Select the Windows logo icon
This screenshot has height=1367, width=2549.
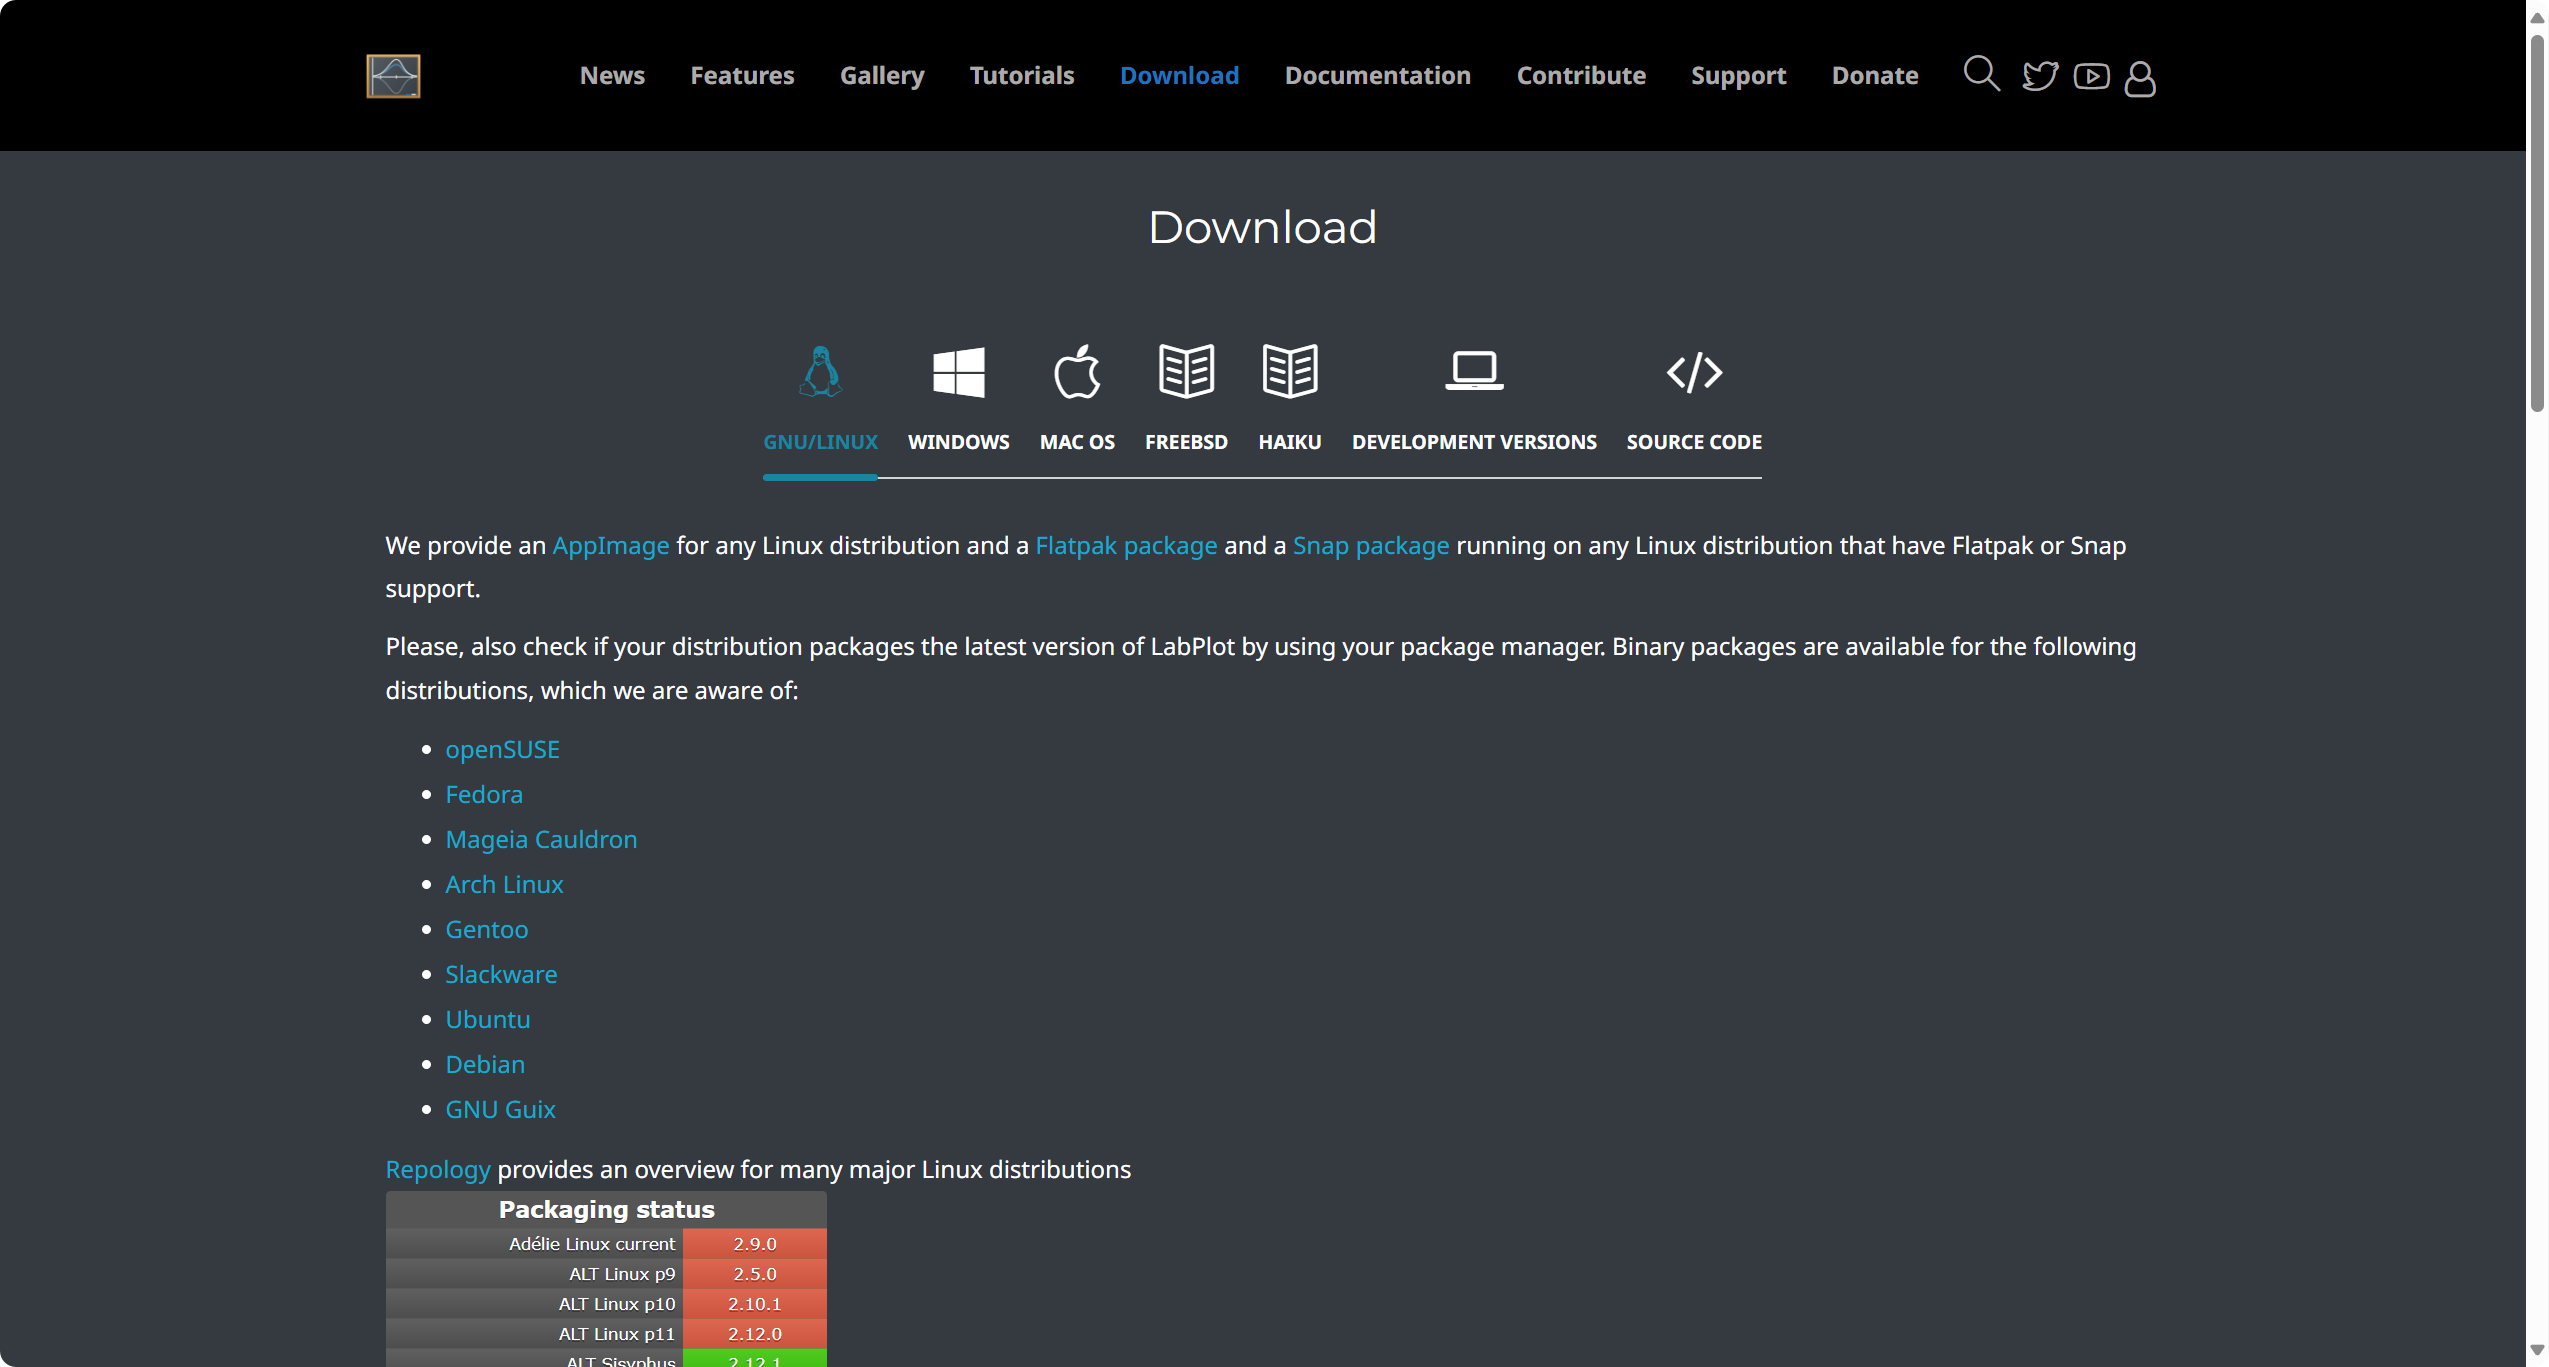[958, 373]
